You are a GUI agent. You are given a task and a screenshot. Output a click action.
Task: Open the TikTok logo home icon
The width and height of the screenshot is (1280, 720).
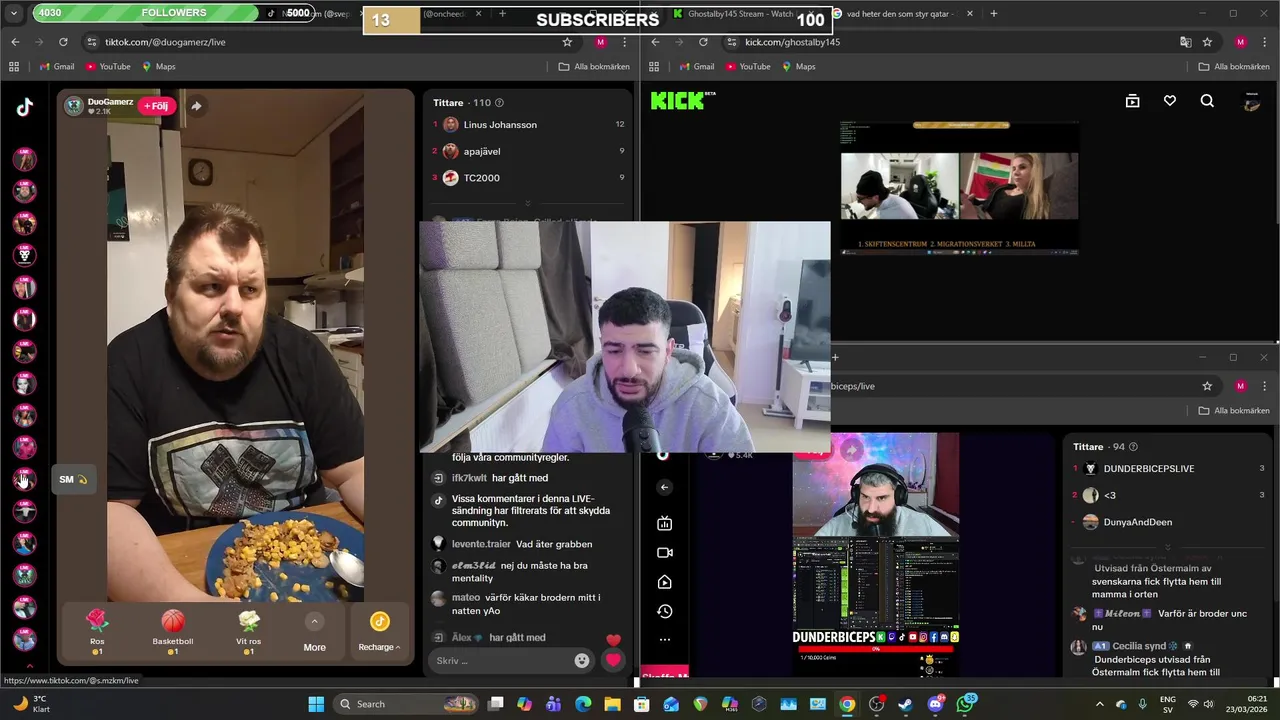(24, 107)
